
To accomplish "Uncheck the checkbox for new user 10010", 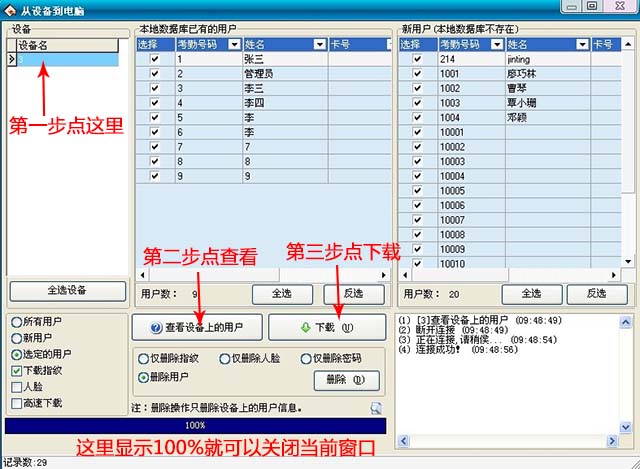I will point(417,263).
